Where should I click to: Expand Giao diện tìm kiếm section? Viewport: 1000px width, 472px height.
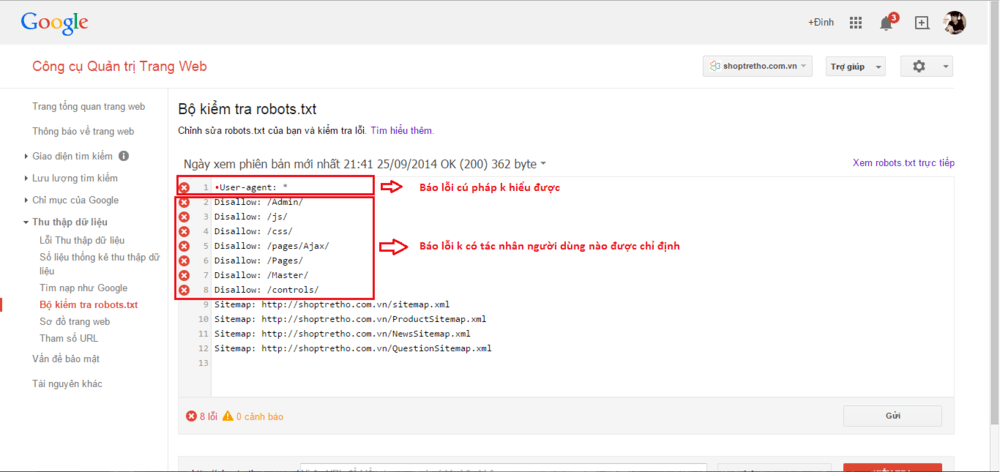[74, 156]
